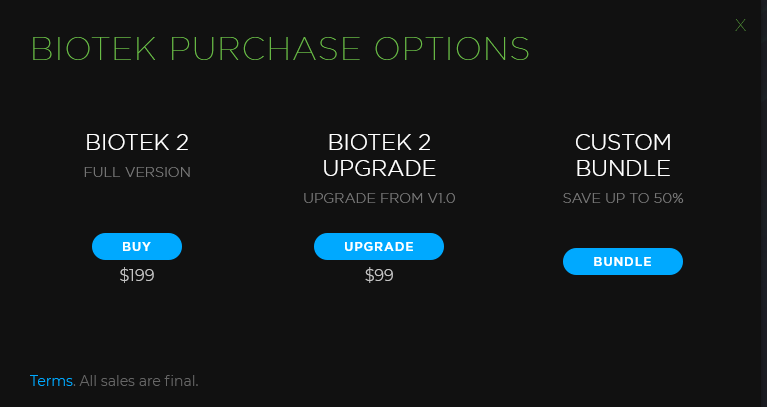The height and width of the screenshot is (407, 767).
Task: Start the v1.0 upgrade purchase button
Action: pos(379,246)
